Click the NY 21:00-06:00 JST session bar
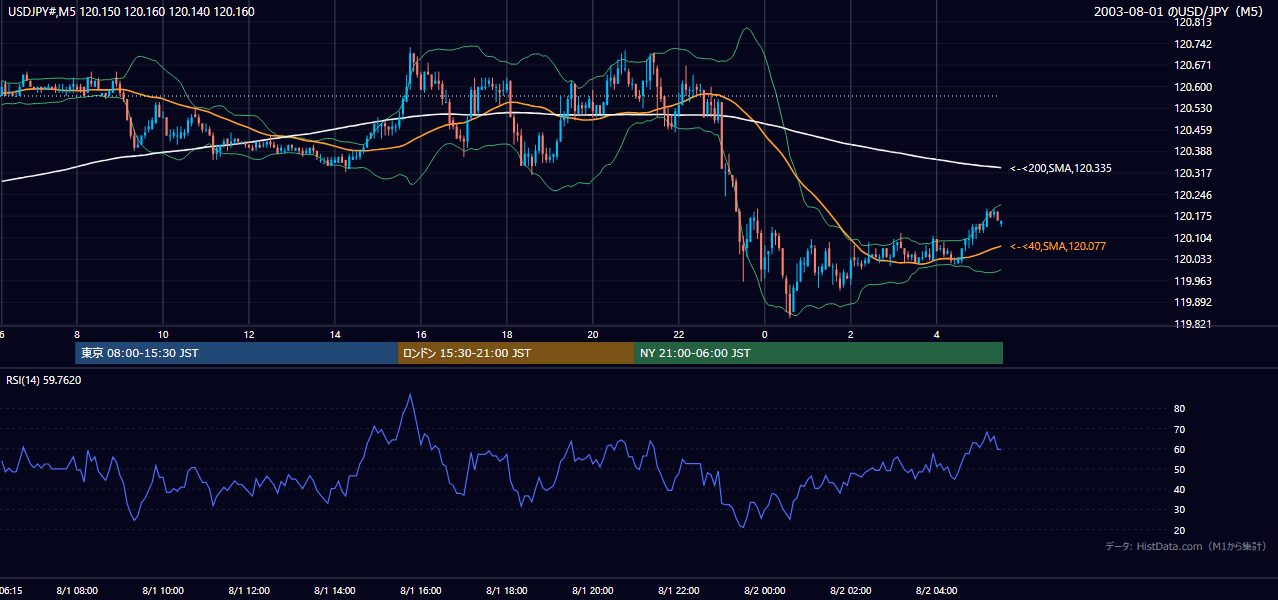 (x=818, y=353)
